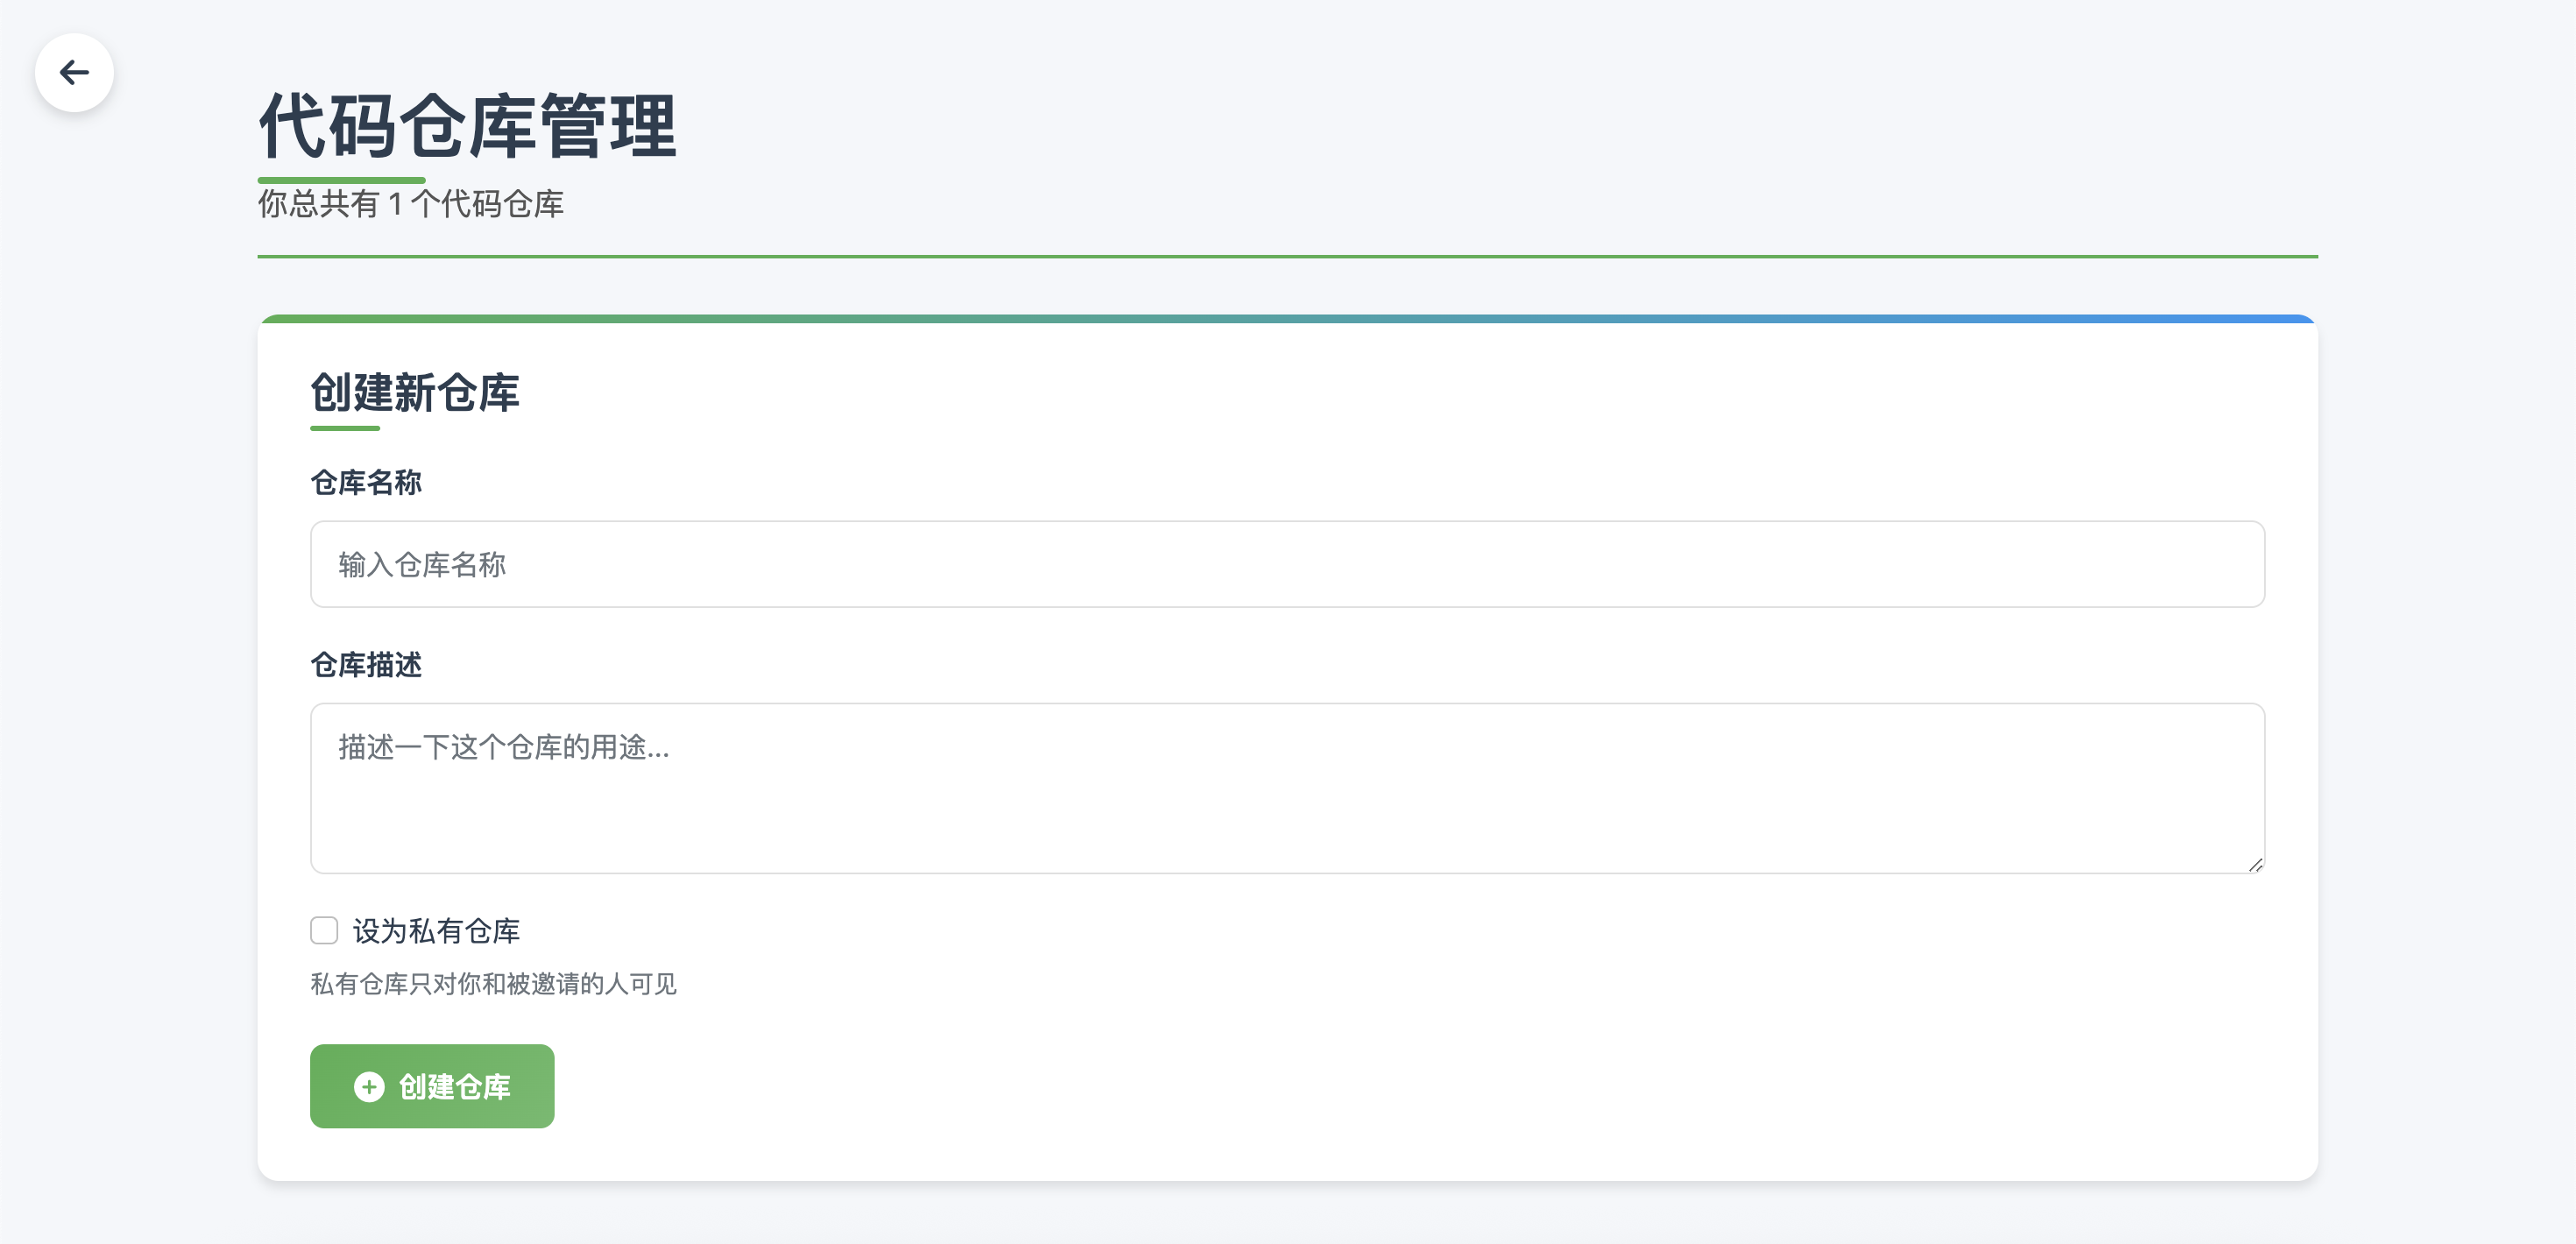Screen dimensions: 2576x1244
Task: Click the plus icon on 创建仓库 button
Action: (369, 1087)
